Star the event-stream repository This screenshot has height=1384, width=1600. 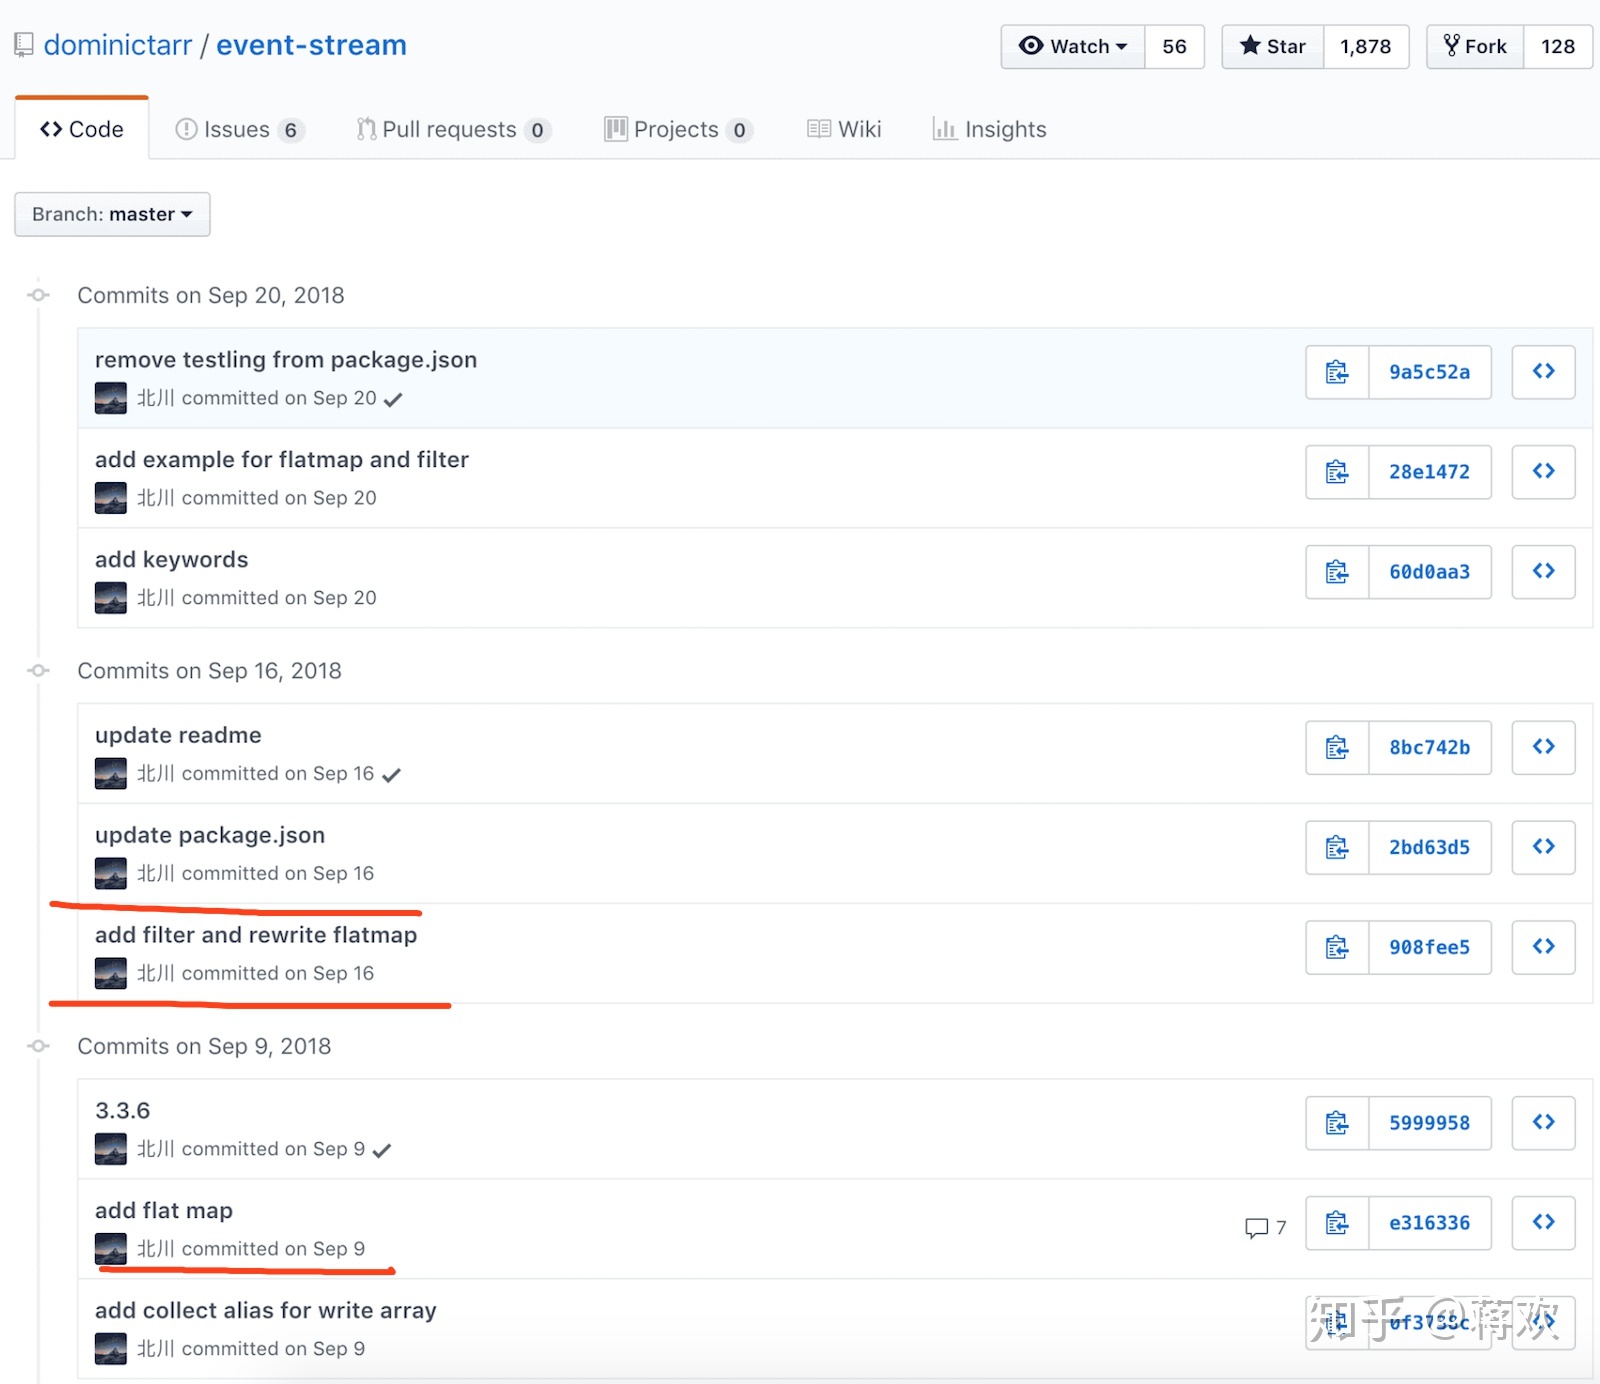(x=1273, y=46)
